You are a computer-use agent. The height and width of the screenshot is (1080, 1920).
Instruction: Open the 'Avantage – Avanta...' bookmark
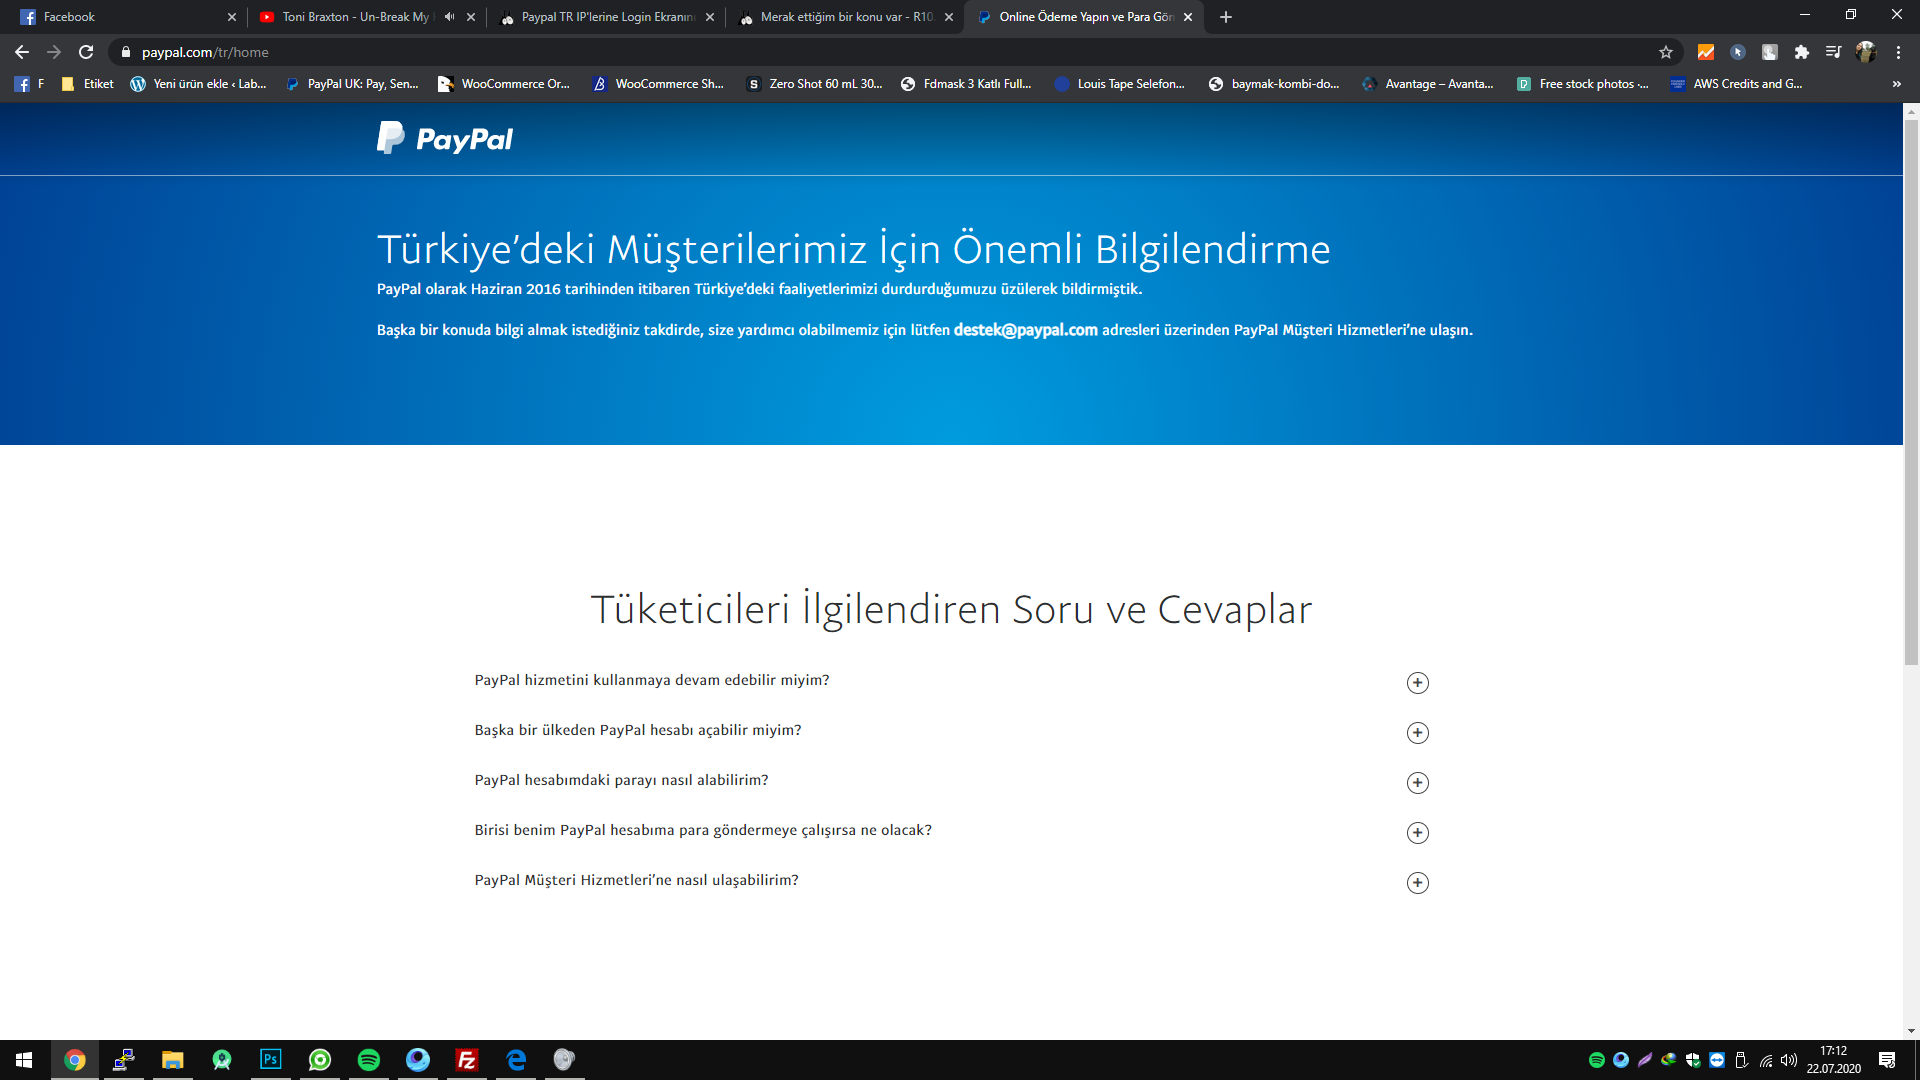[x=1428, y=84]
